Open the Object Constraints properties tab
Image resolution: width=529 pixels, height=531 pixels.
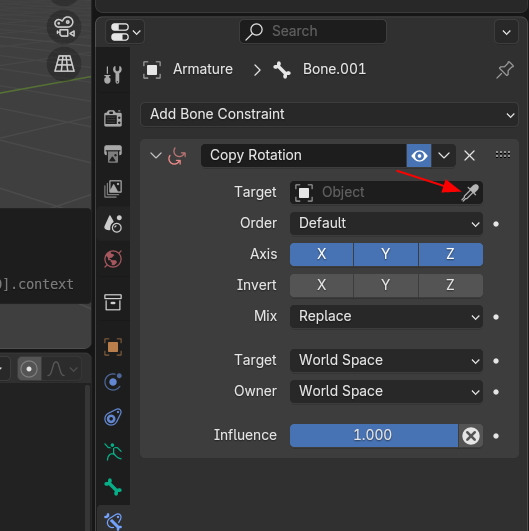point(113,417)
